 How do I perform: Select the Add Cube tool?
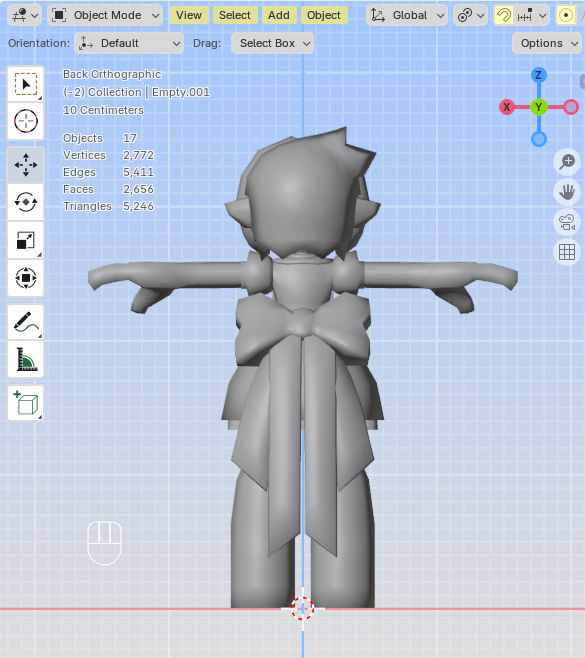click(26, 403)
